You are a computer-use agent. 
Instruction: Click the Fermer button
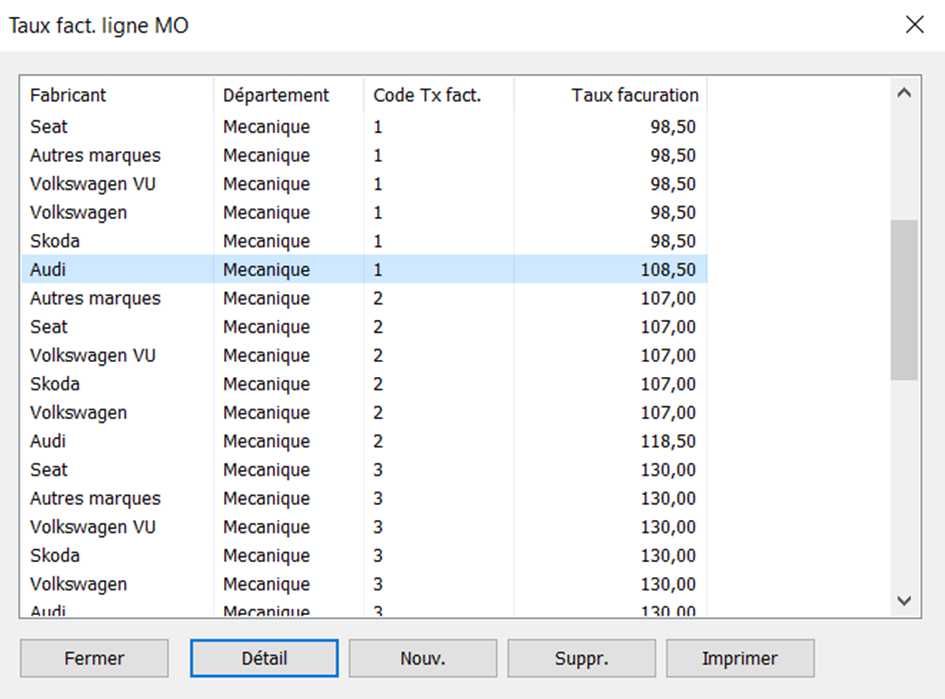(x=94, y=658)
